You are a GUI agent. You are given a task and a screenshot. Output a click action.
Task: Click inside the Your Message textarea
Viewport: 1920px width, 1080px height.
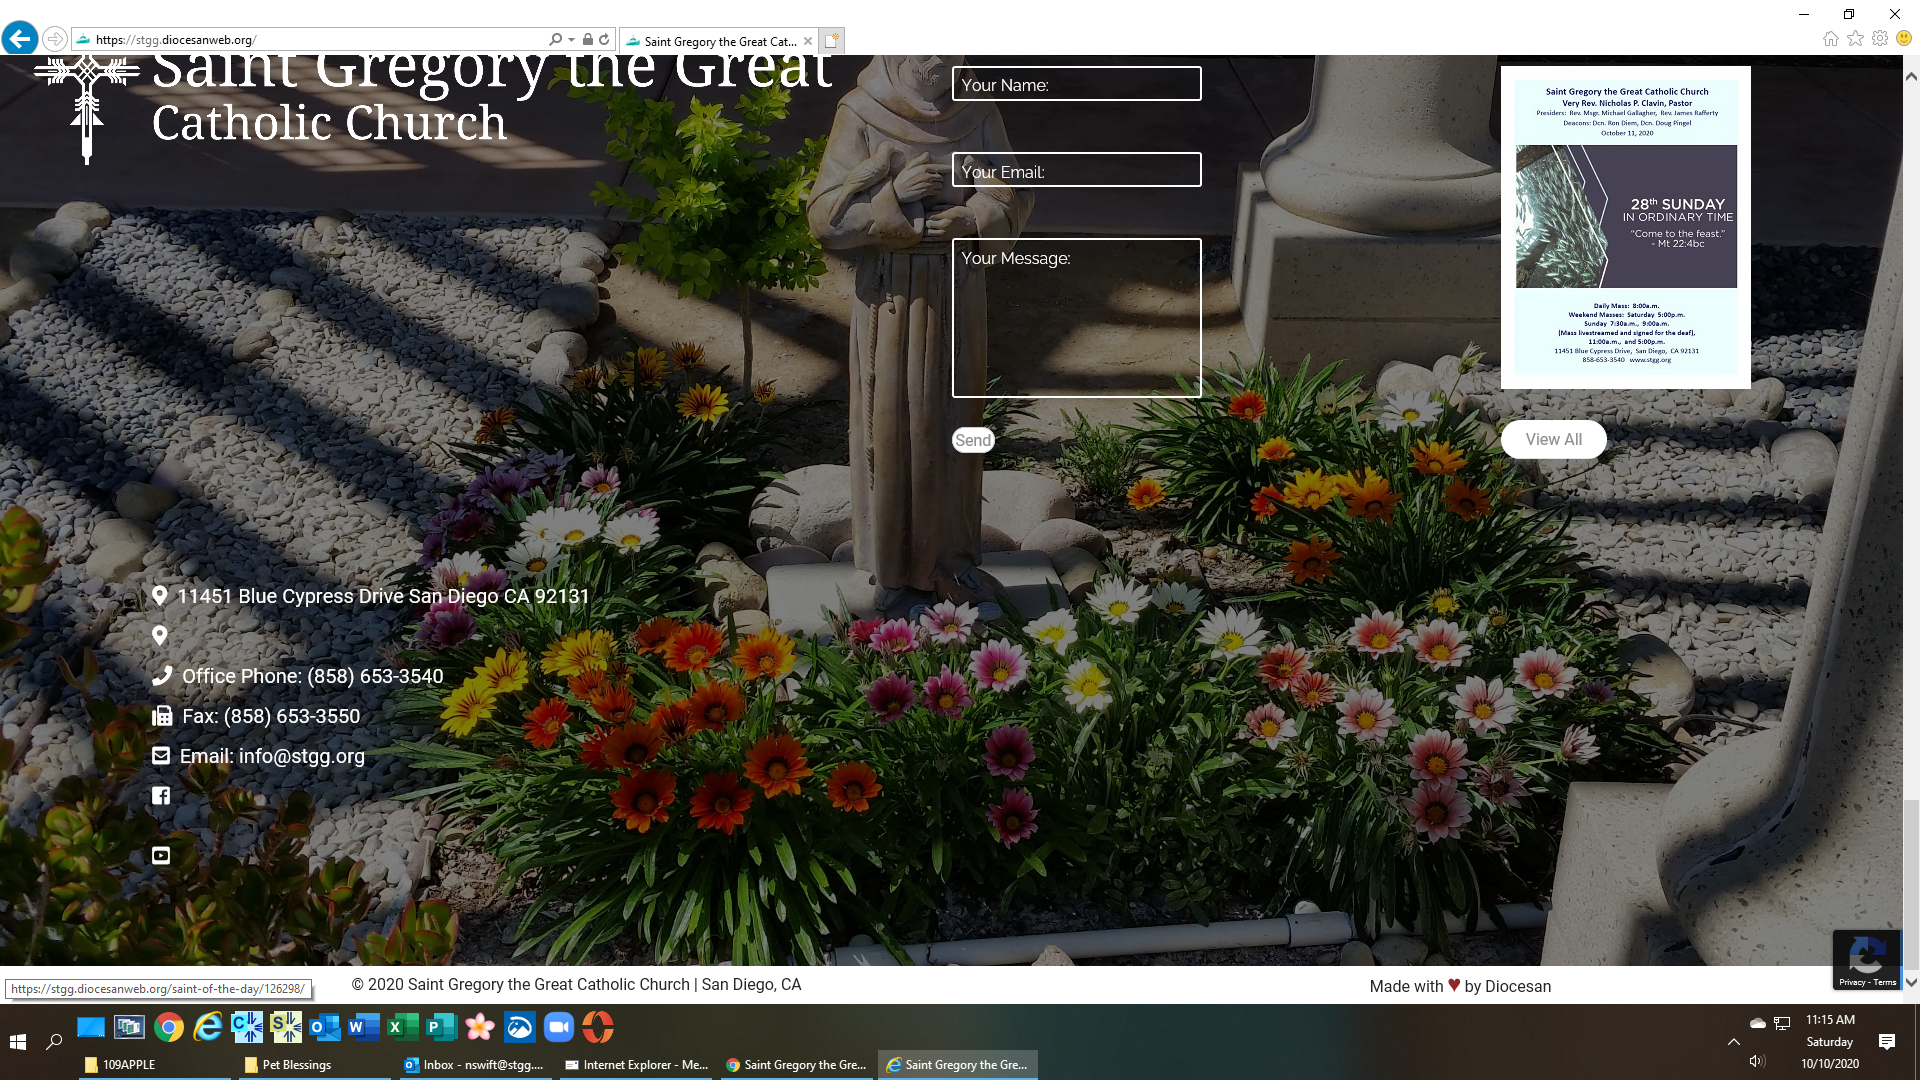1076,318
